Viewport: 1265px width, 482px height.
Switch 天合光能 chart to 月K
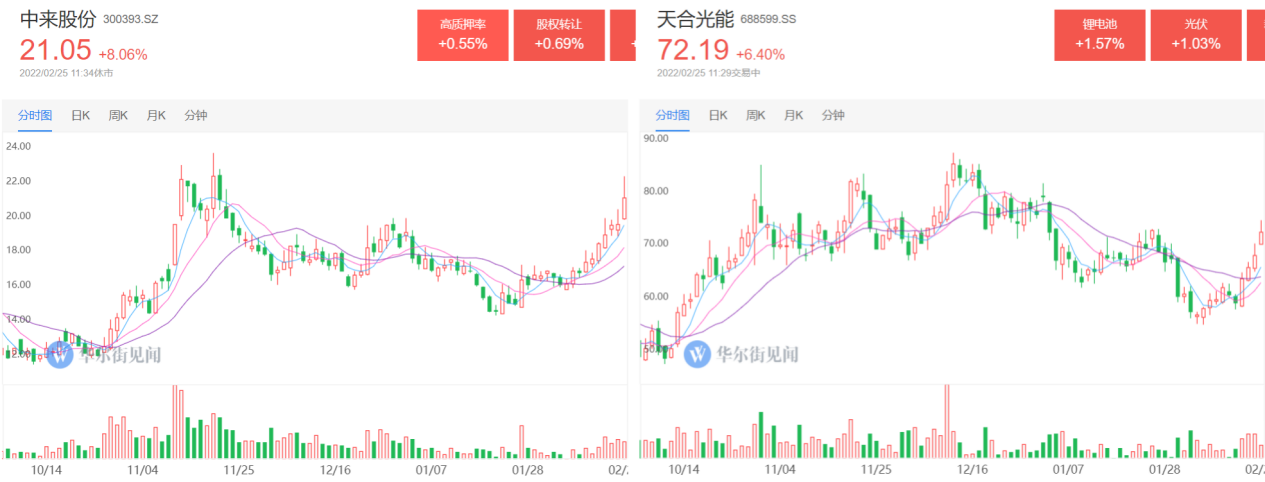tap(794, 116)
